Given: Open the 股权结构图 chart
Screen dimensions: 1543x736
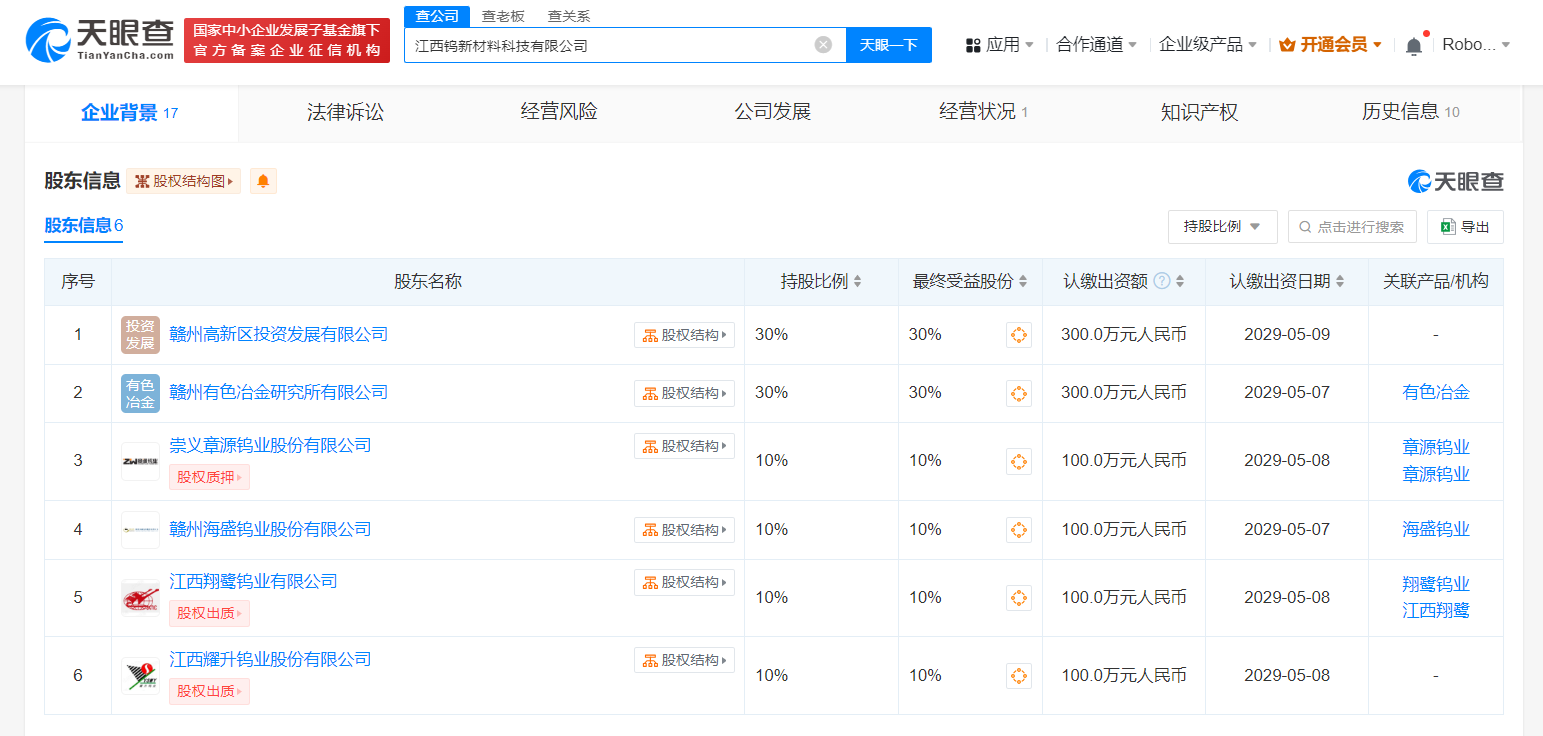Looking at the screenshot, I should [183, 181].
